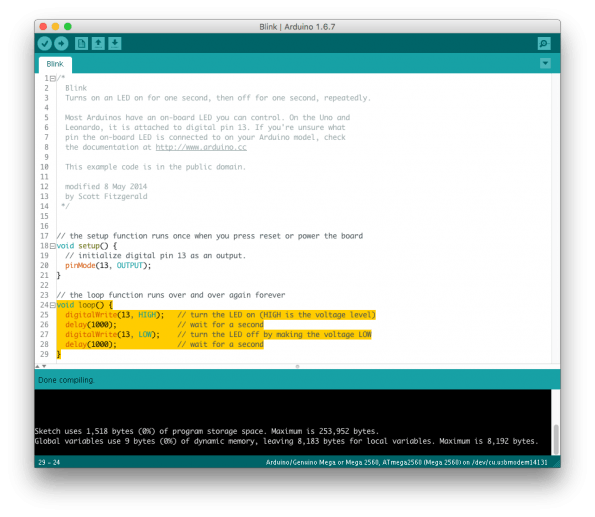595x517 pixels.
Task: Click digitalWrite(13, LOW) on line 27
Action: pyautogui.click(x=112, y=335)
